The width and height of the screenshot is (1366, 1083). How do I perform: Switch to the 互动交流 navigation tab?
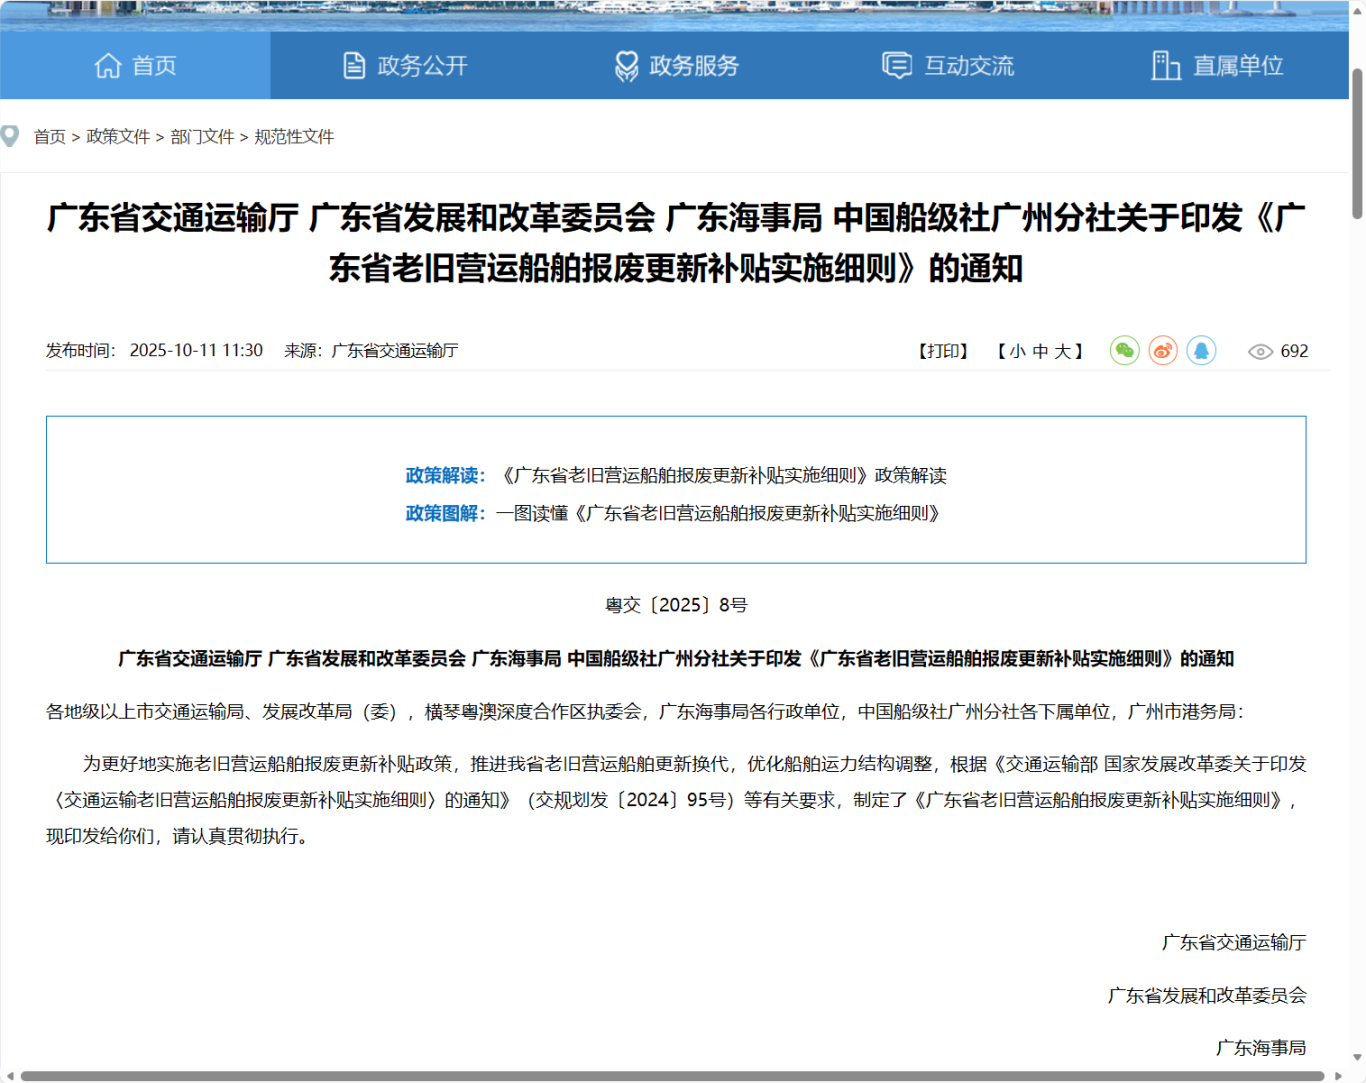(x=946, y=65)
